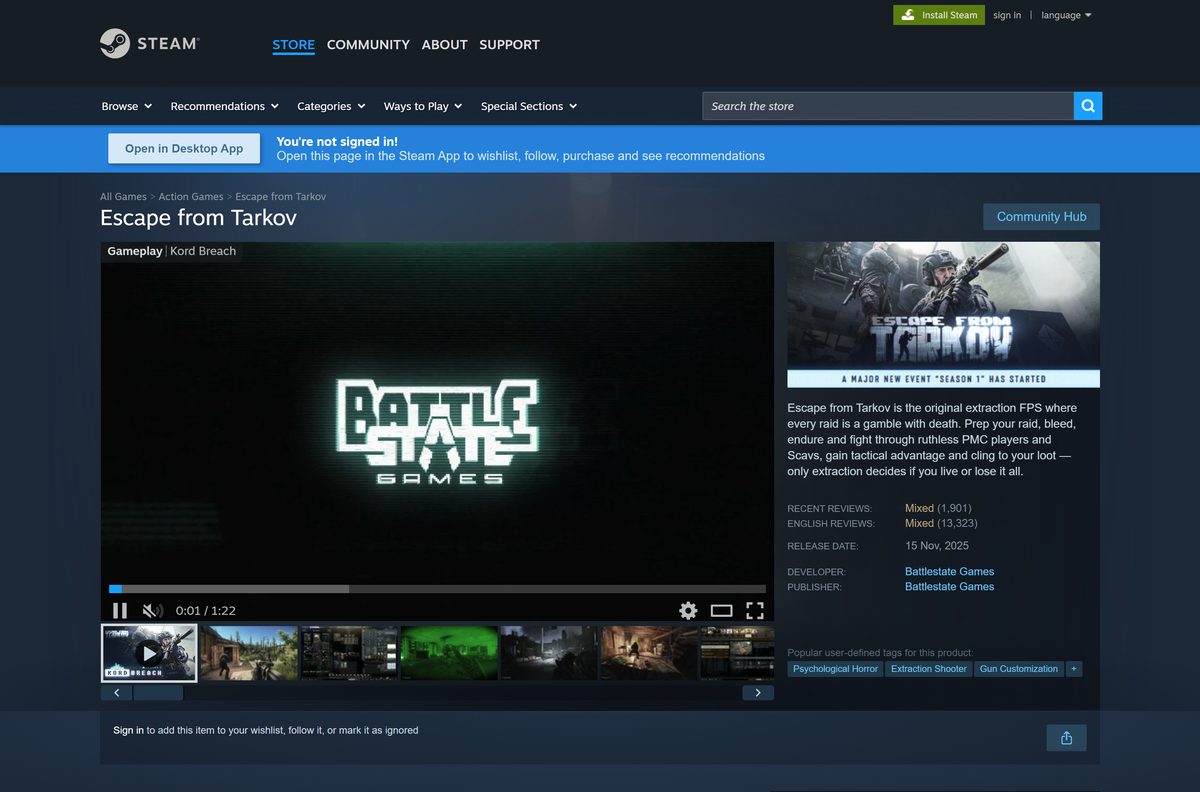Select the Kord Breach video thumbnail
Image resolution: width=1200 pixels, height=792 pixels.
coord(149,653)
